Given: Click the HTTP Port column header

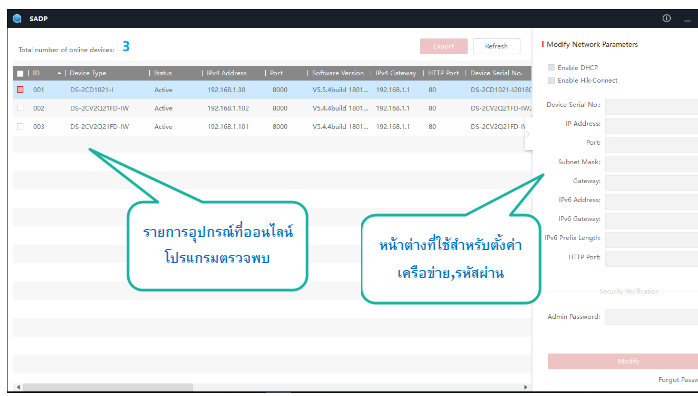Looking at the screenshot, I should 443,73.
